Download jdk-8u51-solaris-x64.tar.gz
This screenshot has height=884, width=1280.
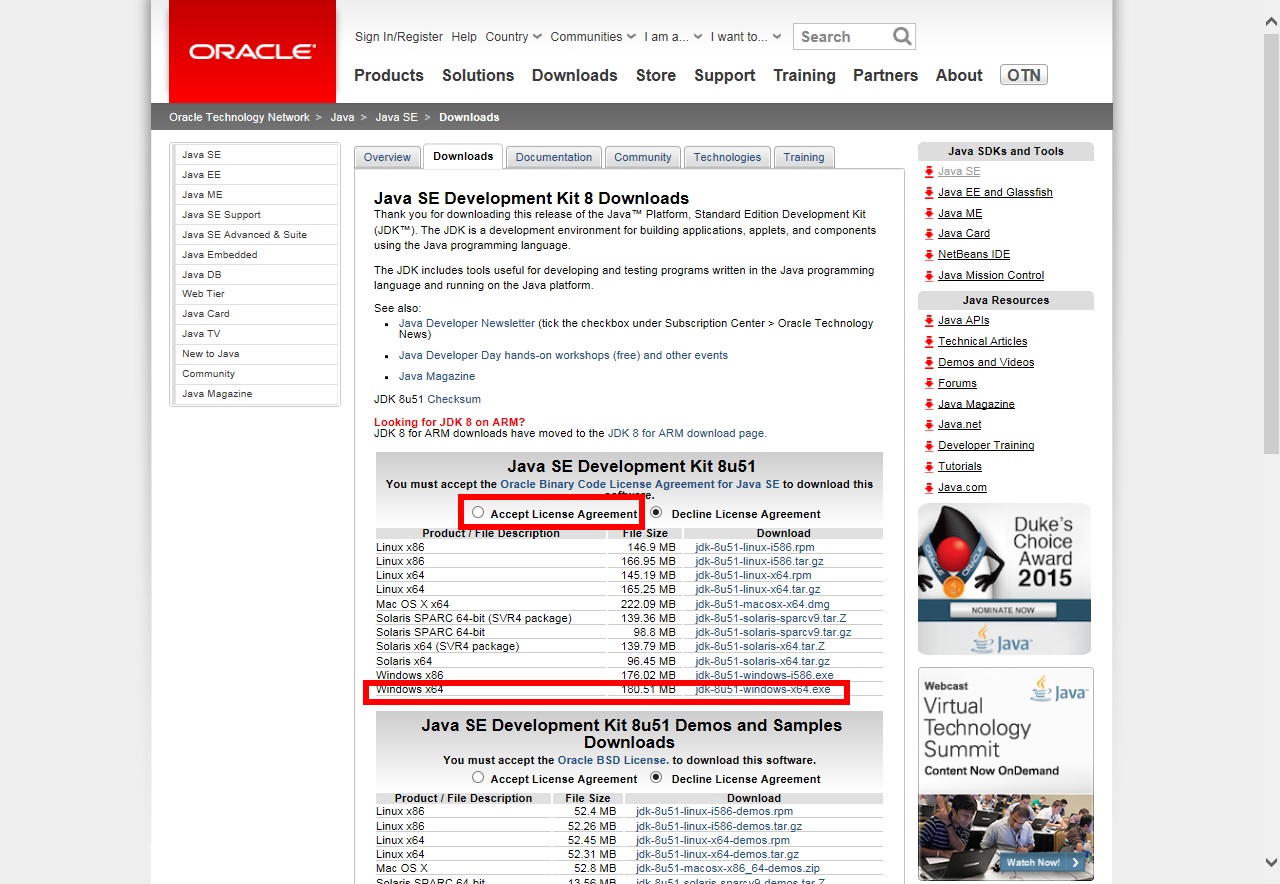pos(762,661)
